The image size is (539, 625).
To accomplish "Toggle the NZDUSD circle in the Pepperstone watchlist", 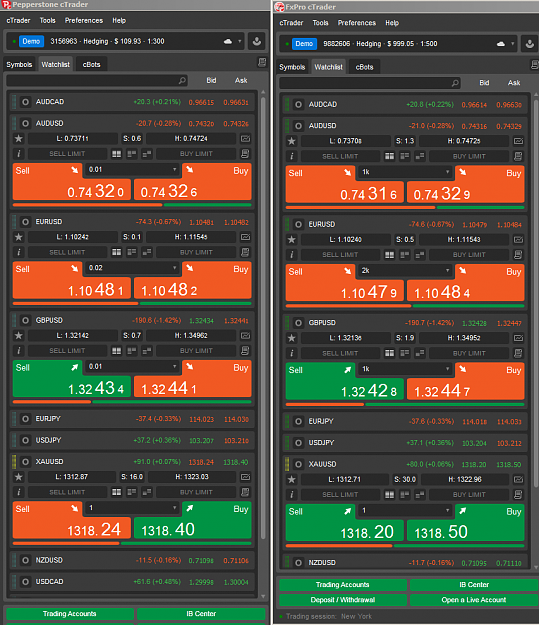I will pos(26,560).
